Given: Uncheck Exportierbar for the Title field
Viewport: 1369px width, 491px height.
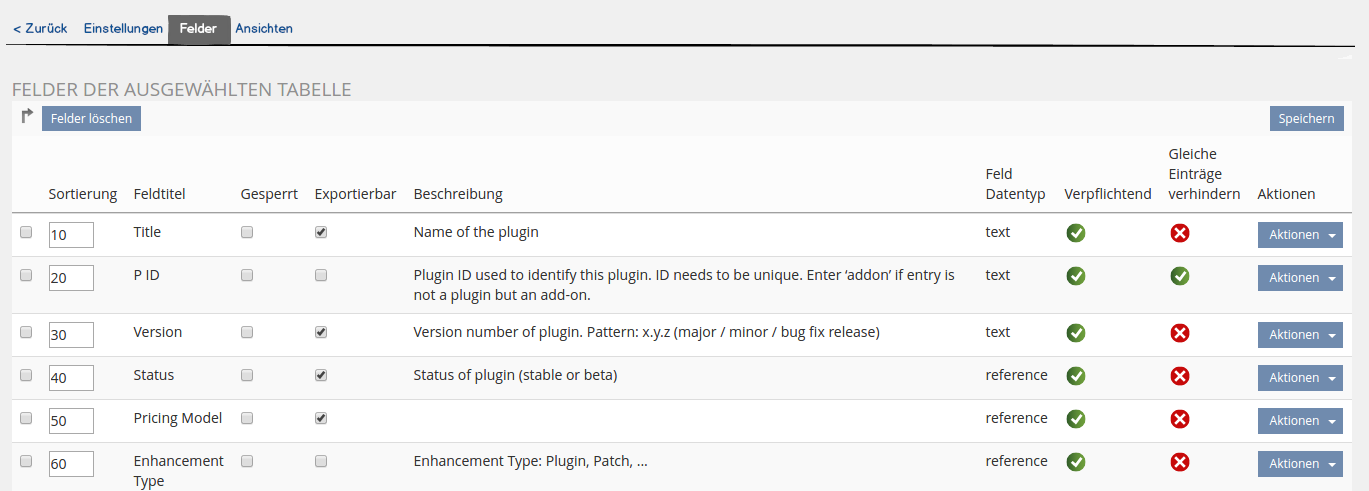Looking at the screenshot, I should (x=321, y=232).
